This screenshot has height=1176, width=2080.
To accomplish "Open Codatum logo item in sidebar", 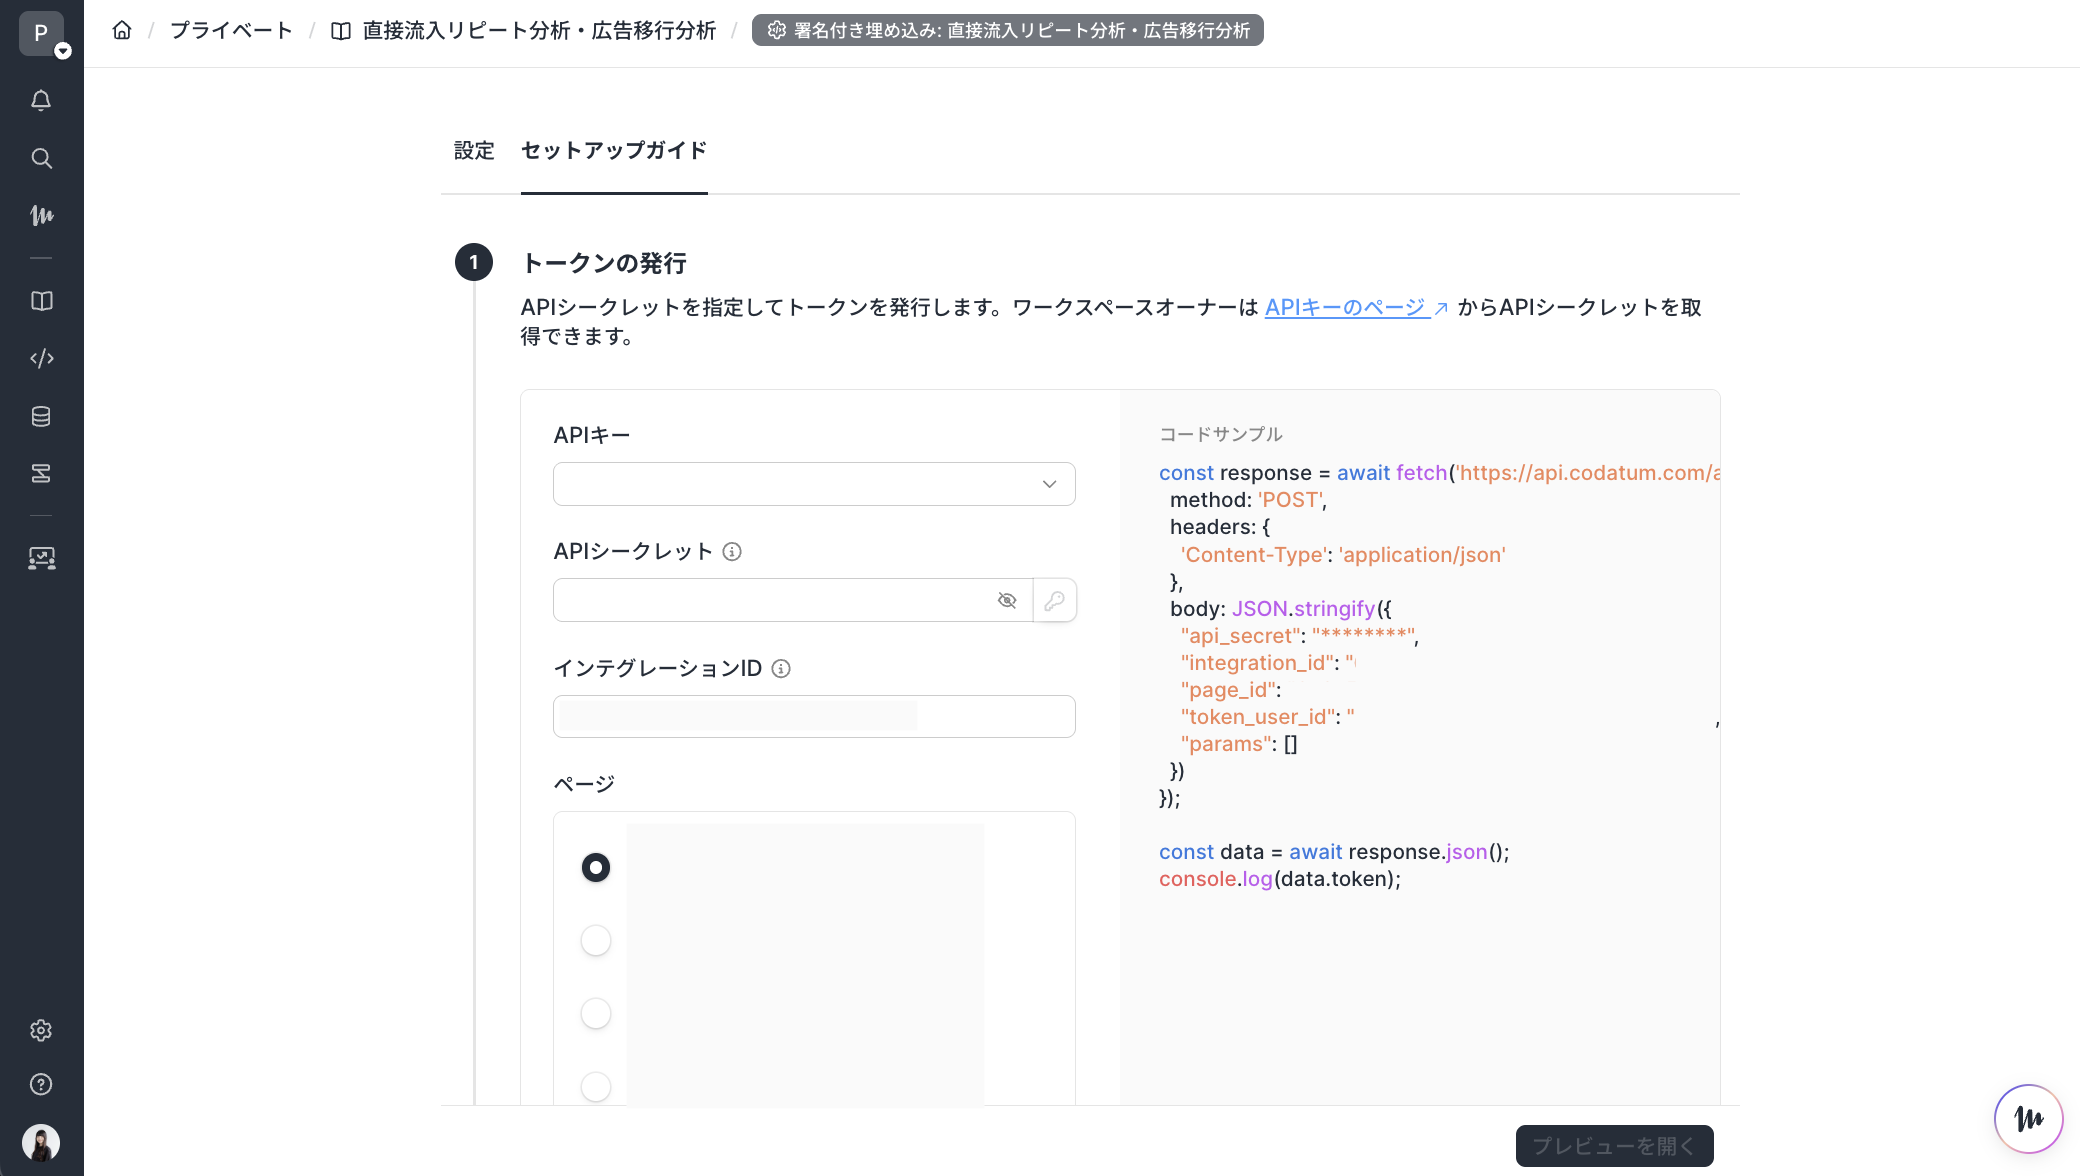I will click(x=41, y=215).
